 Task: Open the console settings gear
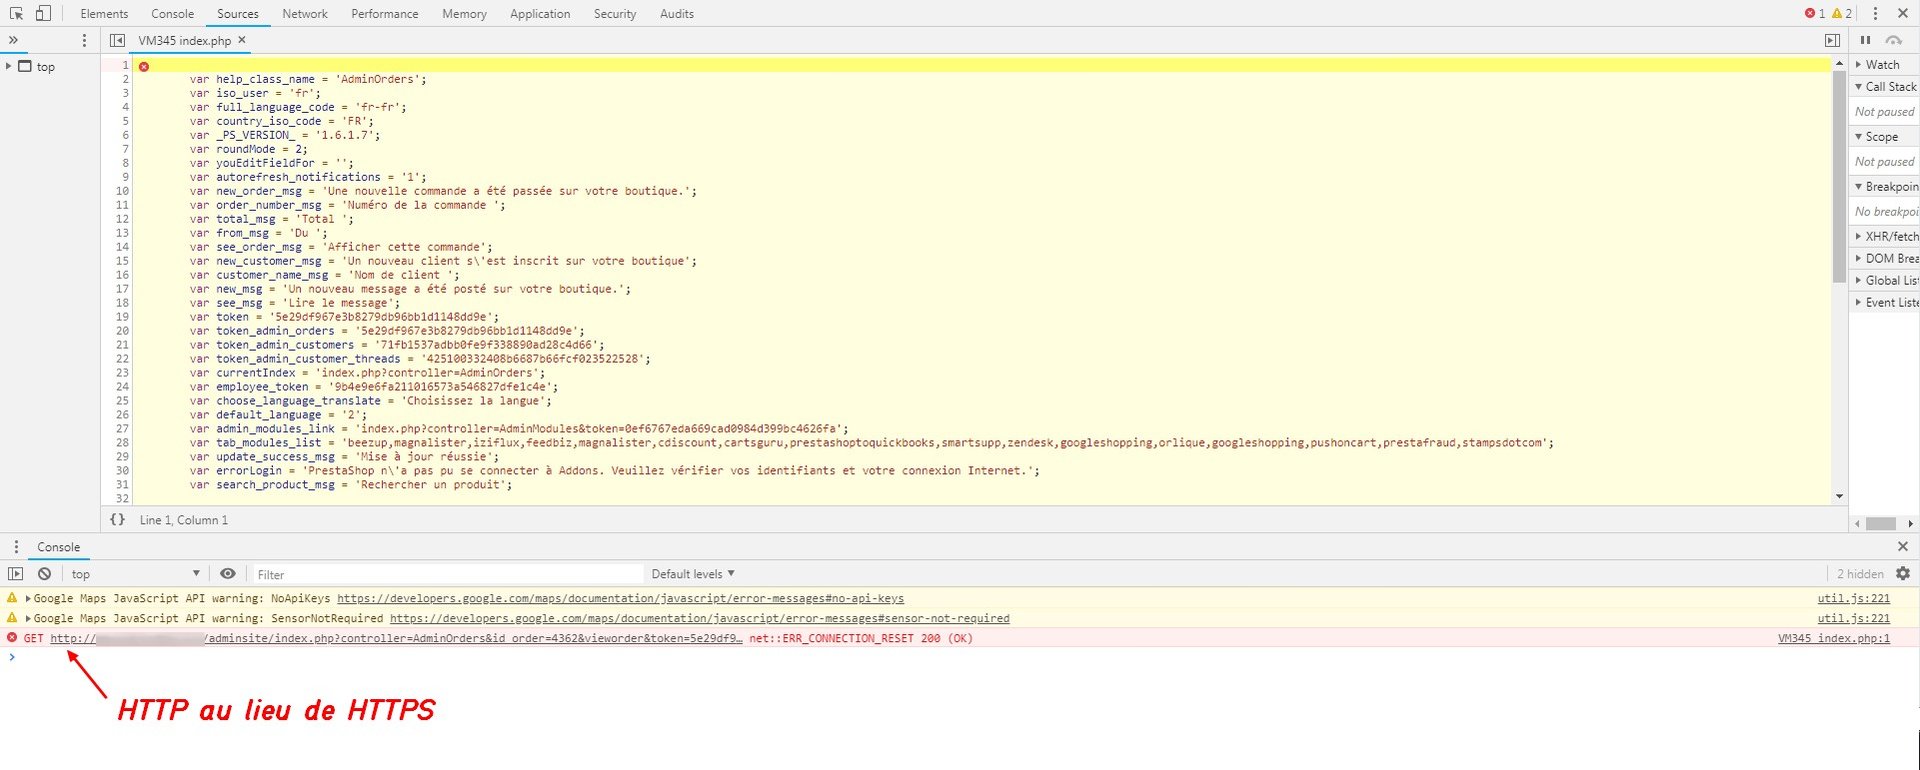pyautogui.click(x=1903, y=573)
